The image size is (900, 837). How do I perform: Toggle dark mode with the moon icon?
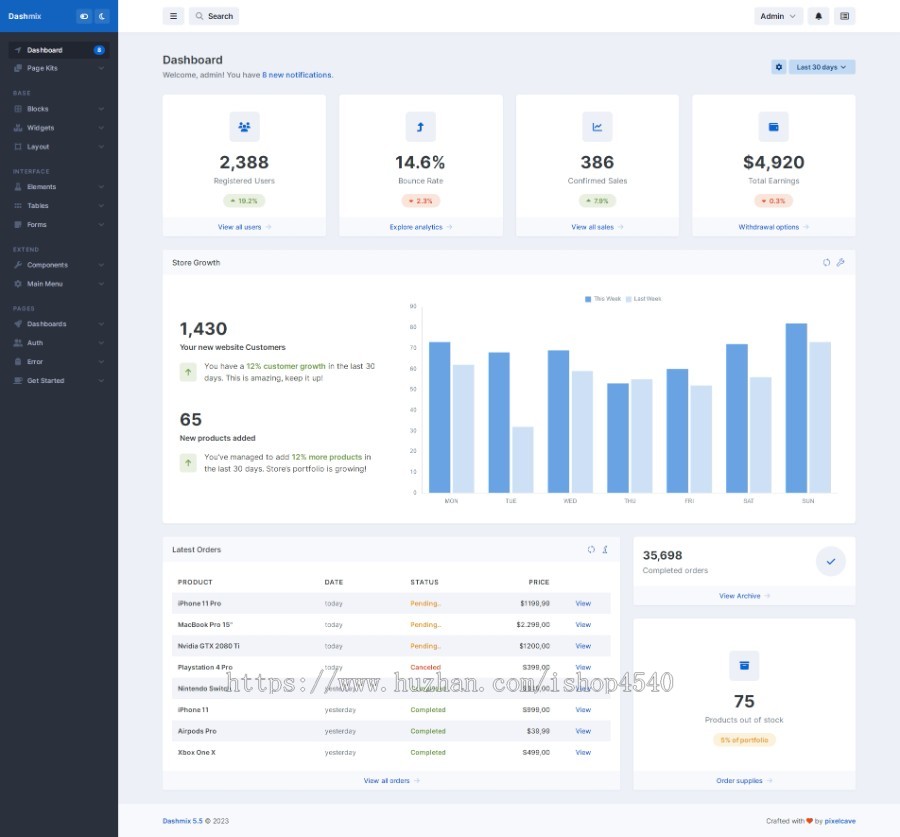pos(102,16)
